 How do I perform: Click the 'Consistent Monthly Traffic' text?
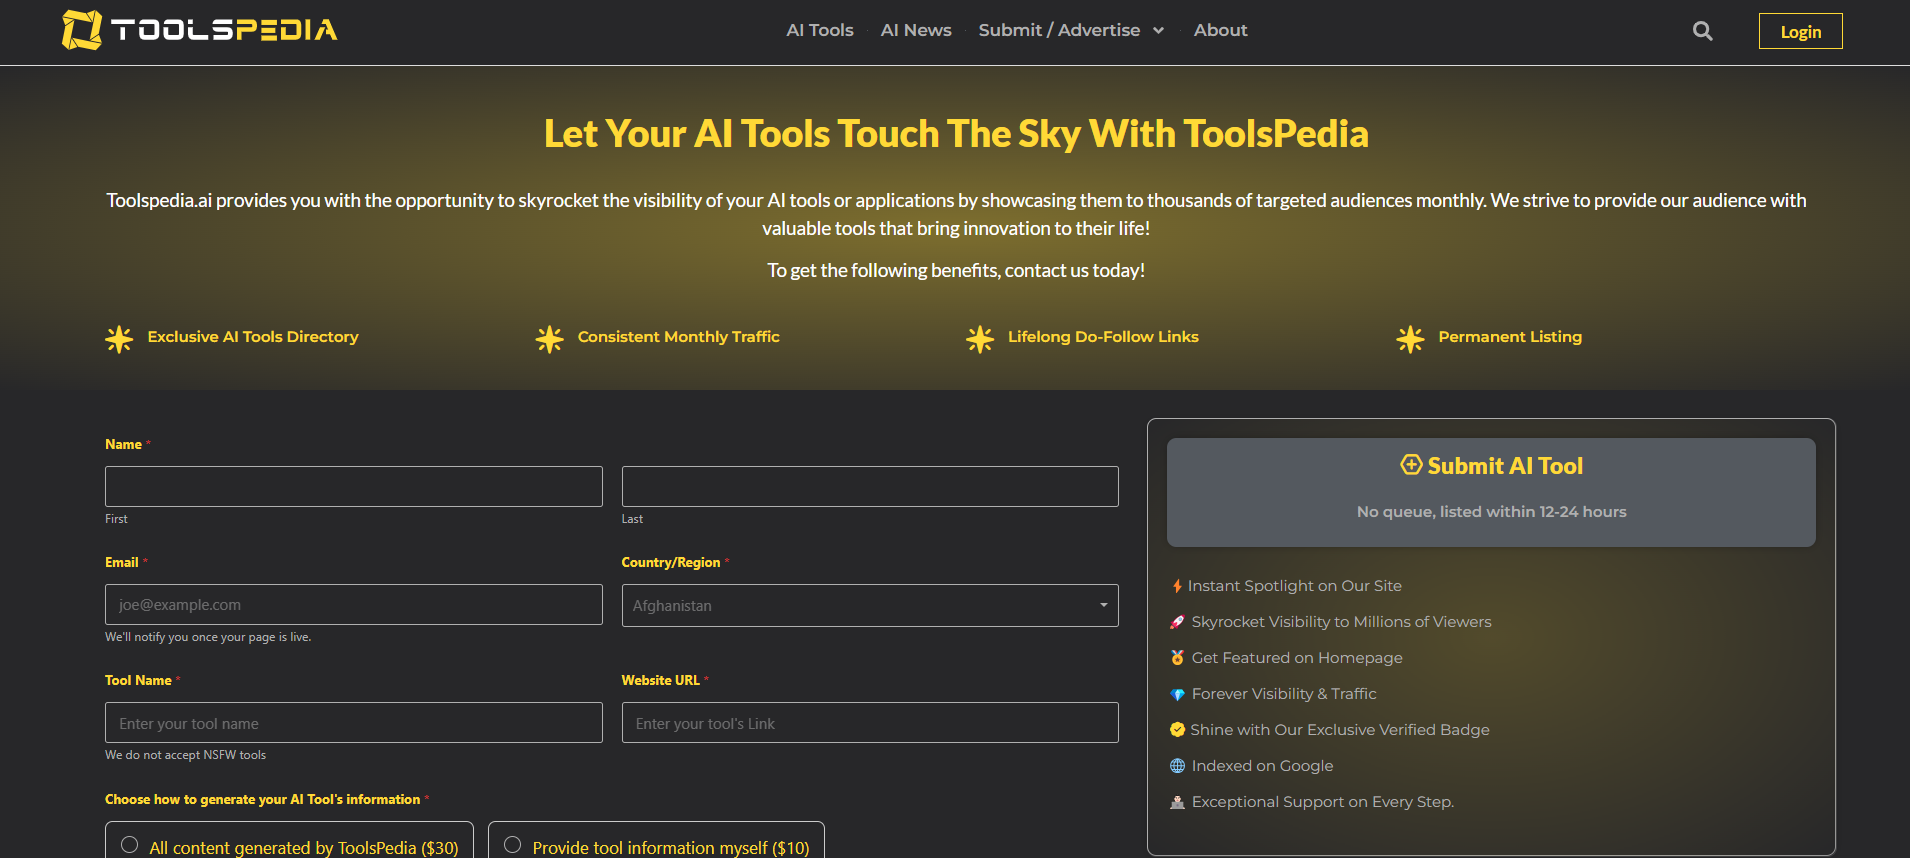[x=679, y=337]
